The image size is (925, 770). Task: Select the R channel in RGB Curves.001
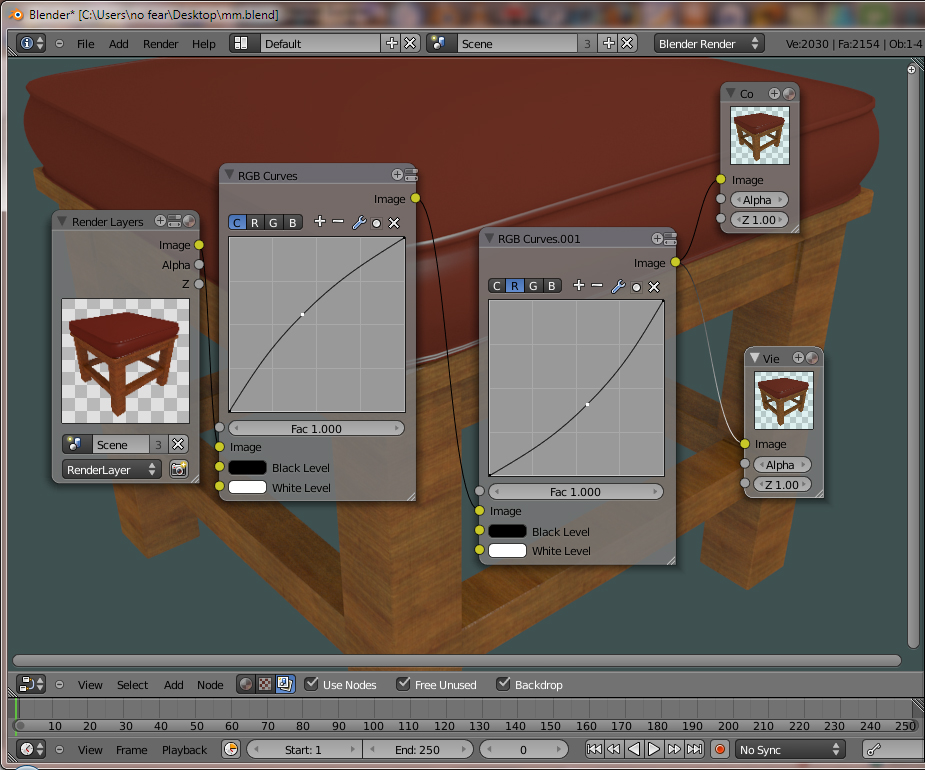click(x=514, y=286)
